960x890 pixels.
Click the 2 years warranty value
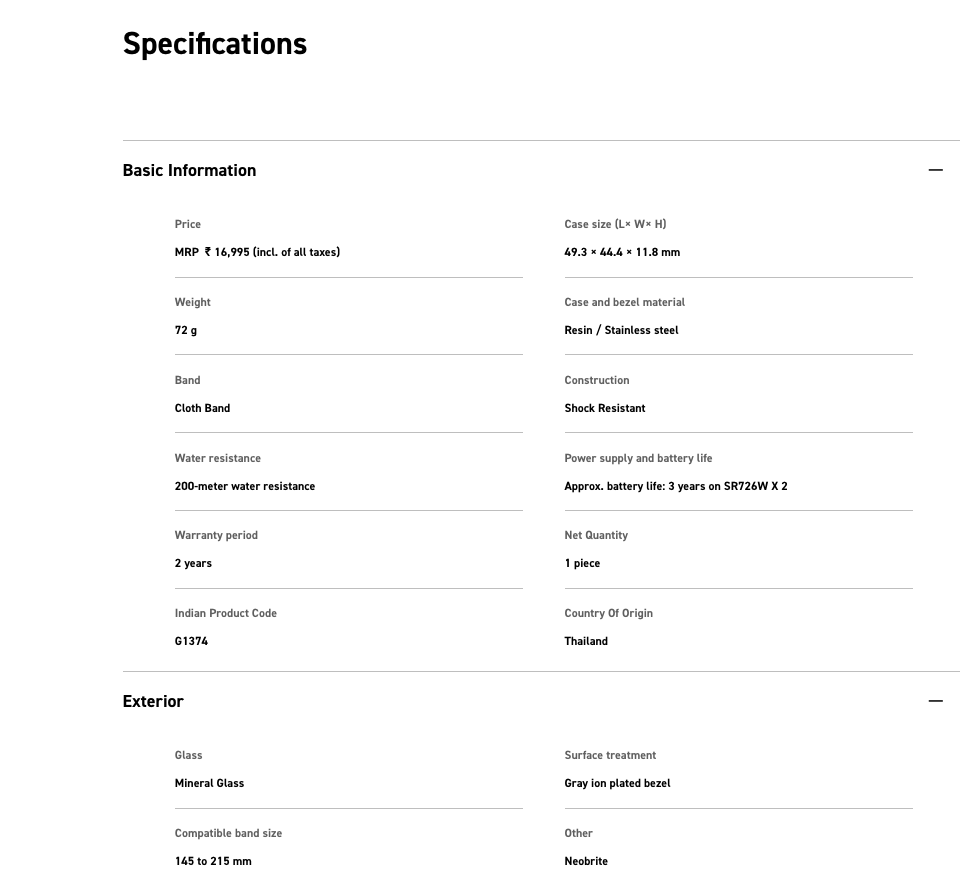(x=193, y=563)
